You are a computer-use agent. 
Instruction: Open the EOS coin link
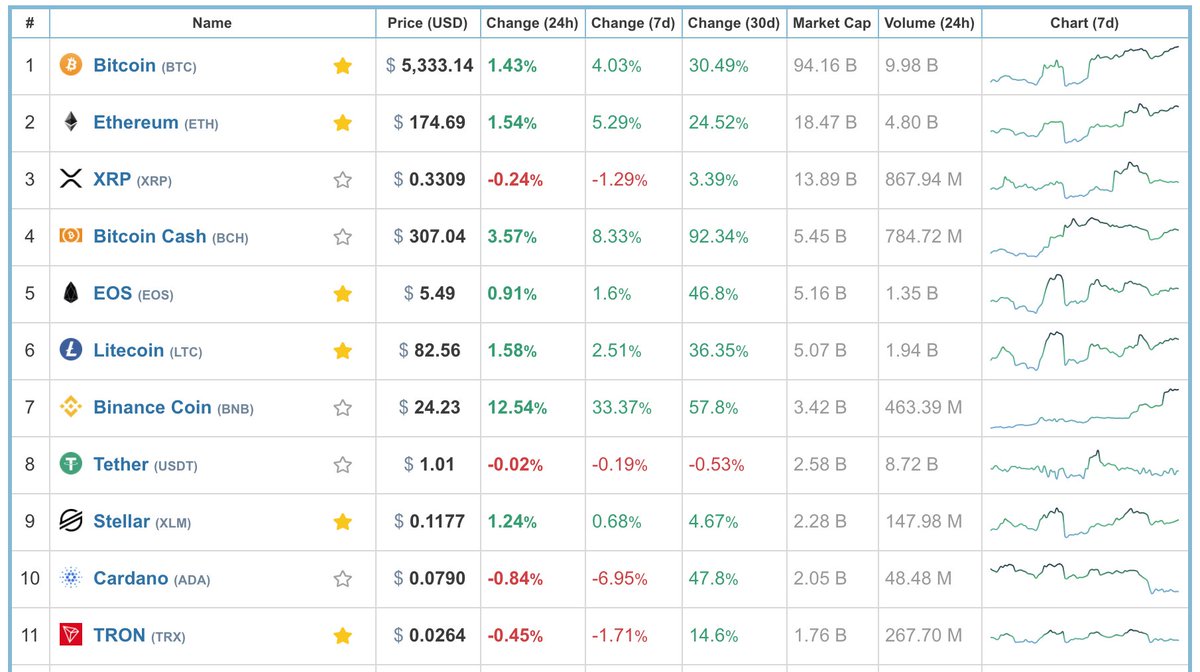click(133, 294)
